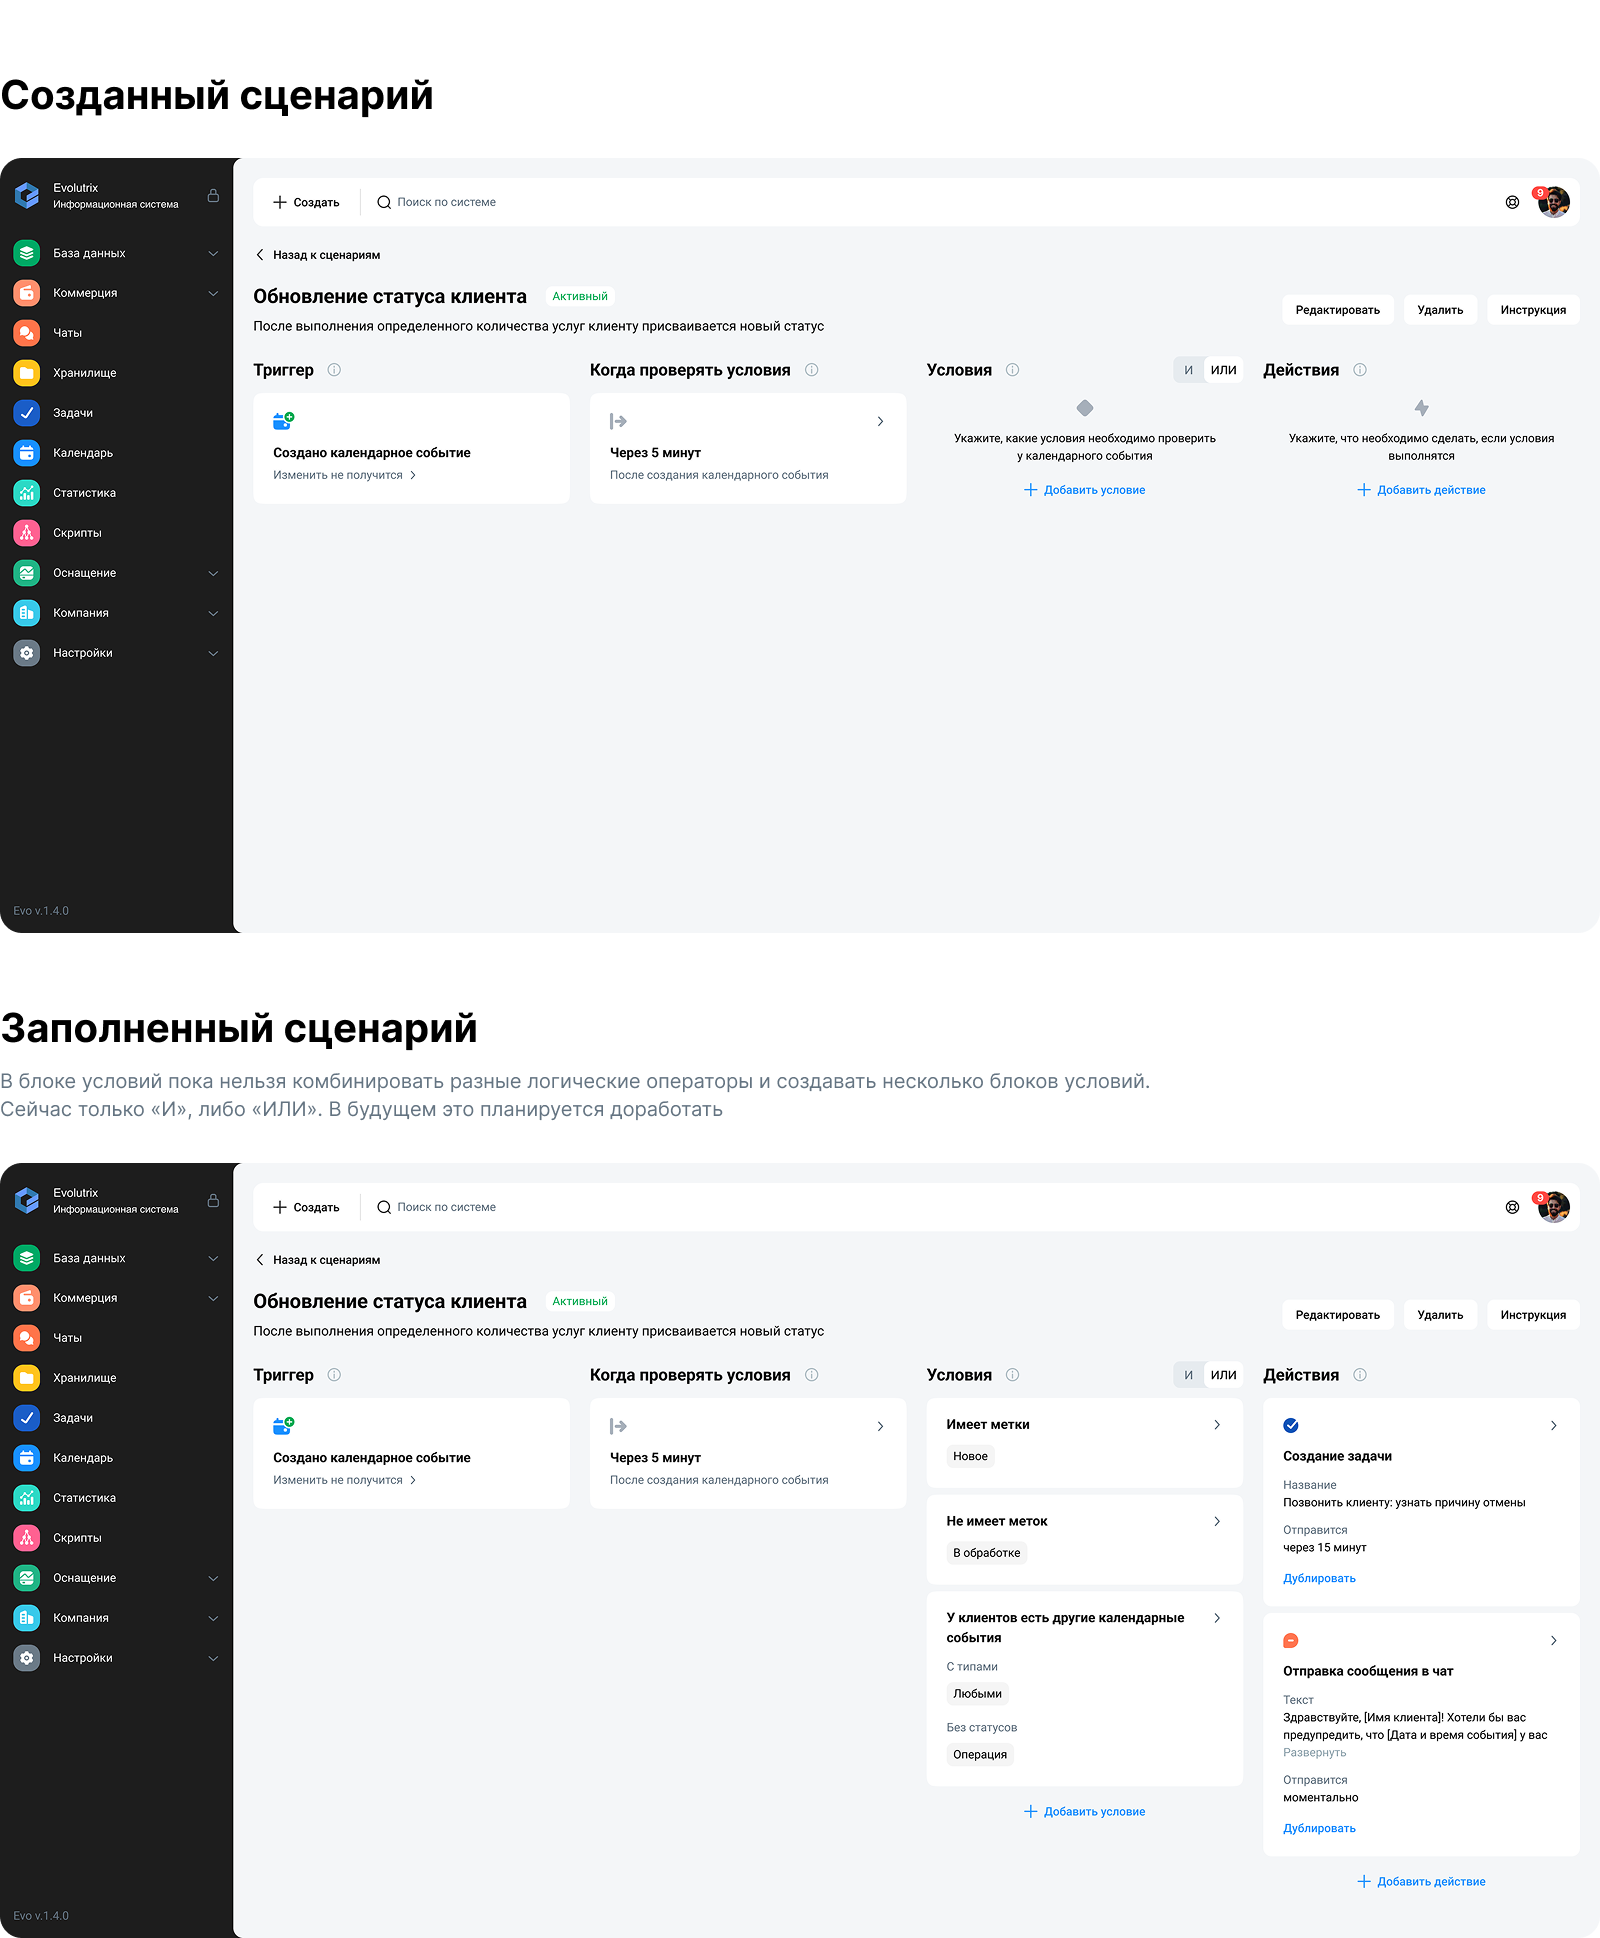
Task: Open Не имеет меток condition chevron
Action: tap(1217, 1521)
